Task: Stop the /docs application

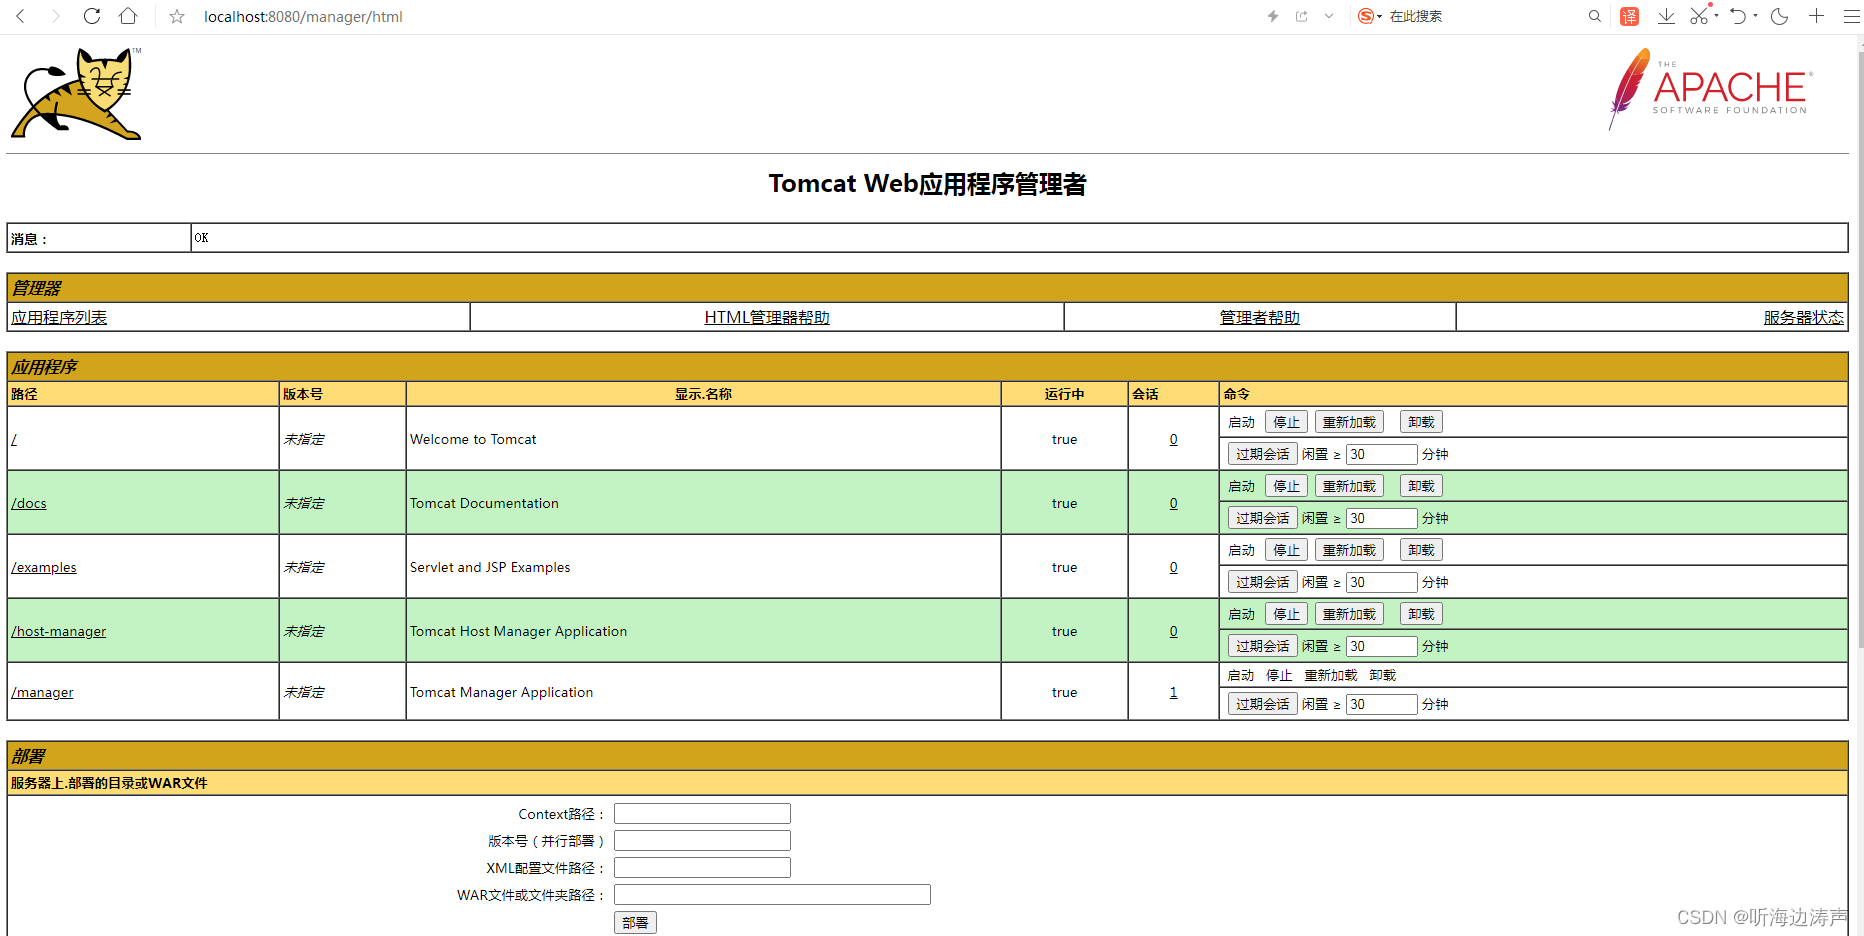Action: 1286,486
